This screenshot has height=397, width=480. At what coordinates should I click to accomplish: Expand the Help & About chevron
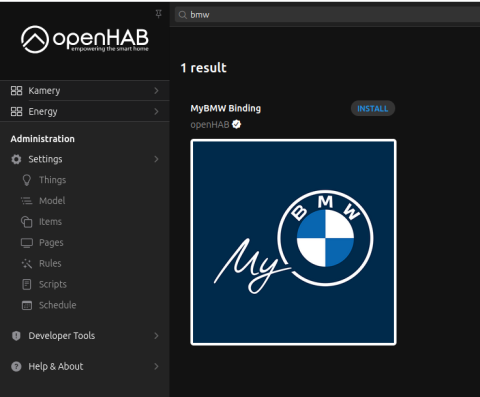156,366
